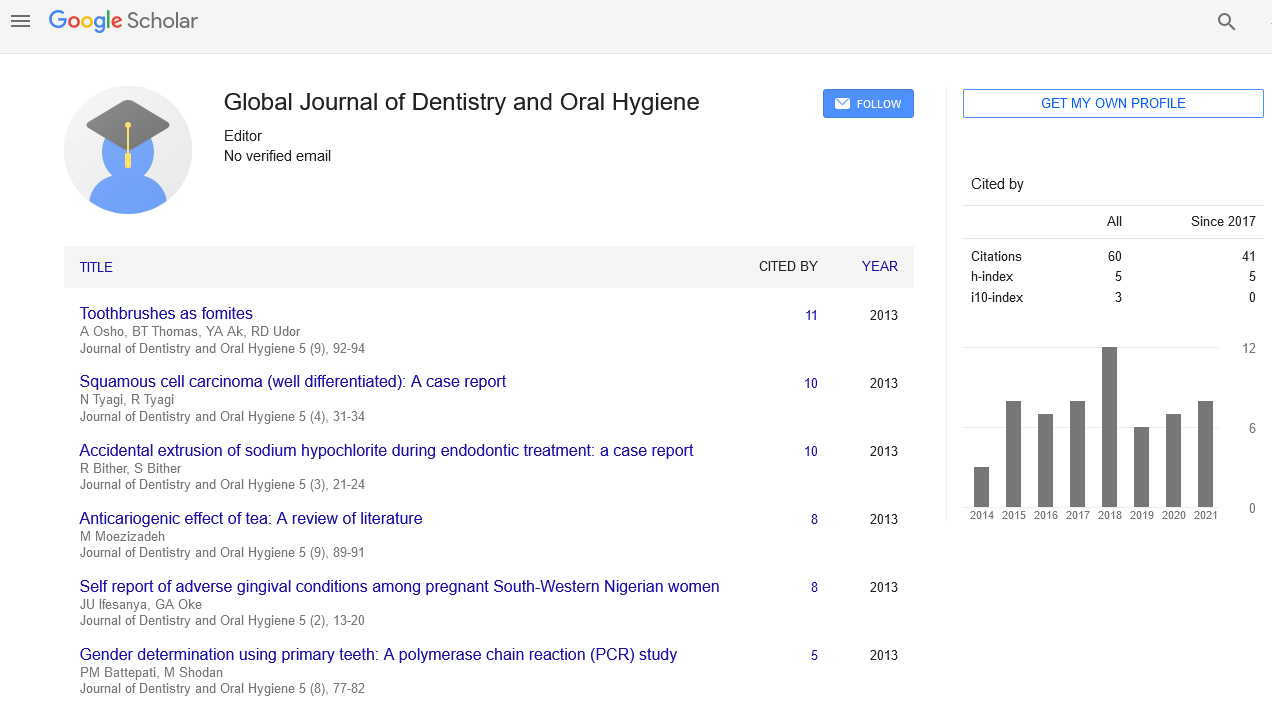Open Accidental extrusion of sodium hypochlorite article
Image resolution: width=1272 pixels, height=701 pixels.
tap(386, 450)
